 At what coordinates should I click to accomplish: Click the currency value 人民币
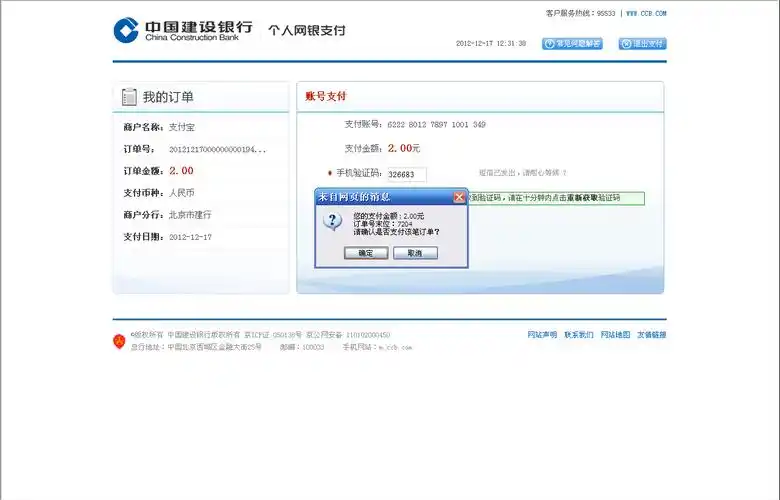(x=182, y=193)
